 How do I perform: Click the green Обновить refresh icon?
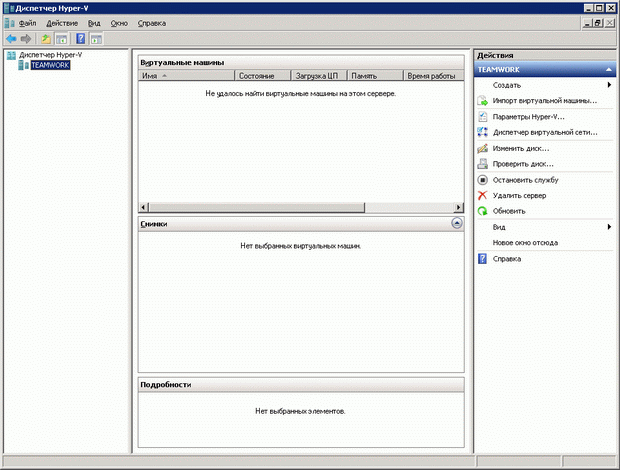483,211
